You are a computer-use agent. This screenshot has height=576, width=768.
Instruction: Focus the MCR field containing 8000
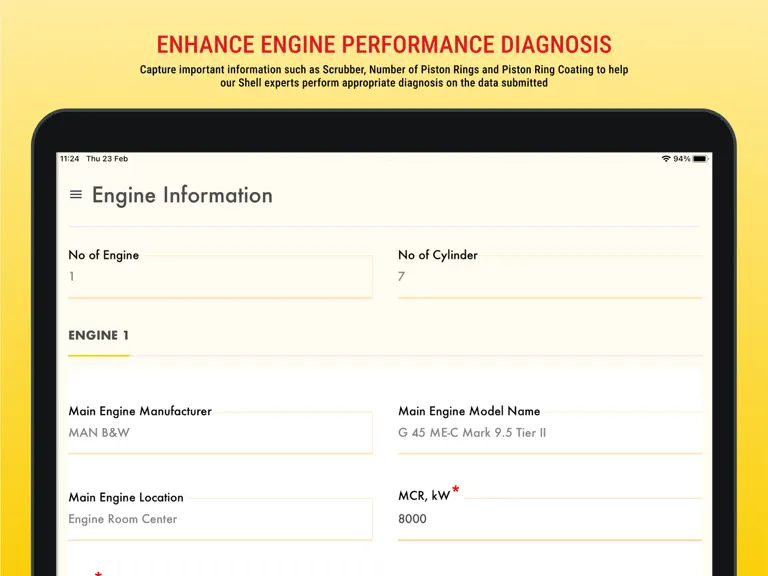click(x=550, y=519)
